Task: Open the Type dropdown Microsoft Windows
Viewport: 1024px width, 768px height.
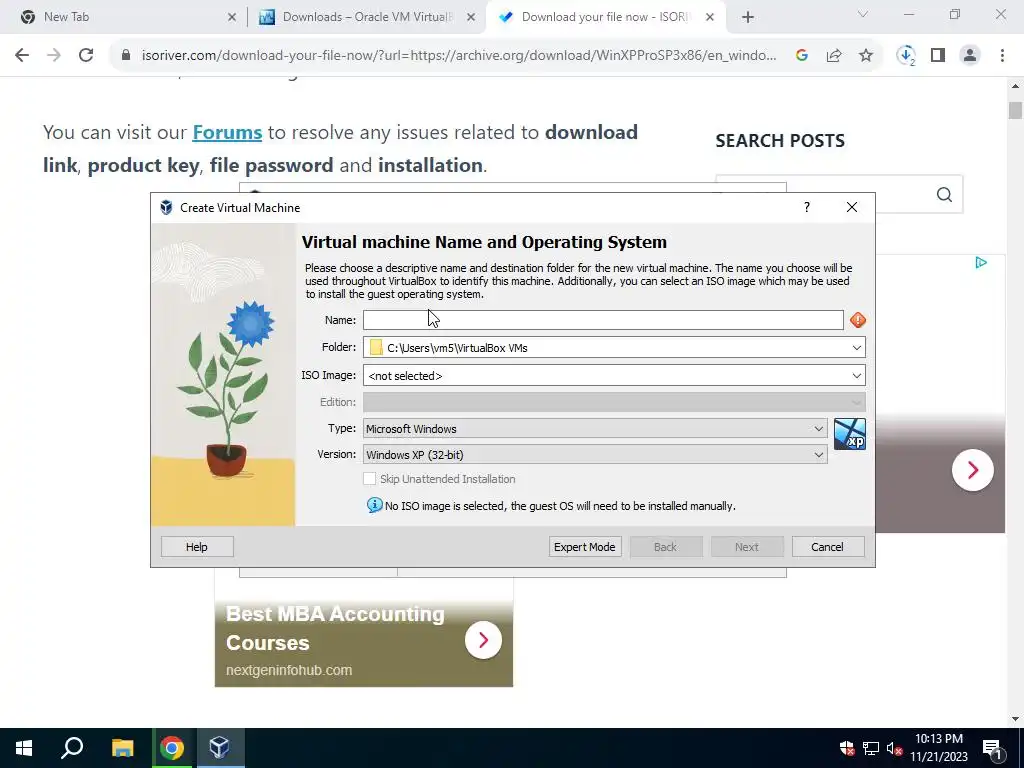Action: (x=595, y=428)
